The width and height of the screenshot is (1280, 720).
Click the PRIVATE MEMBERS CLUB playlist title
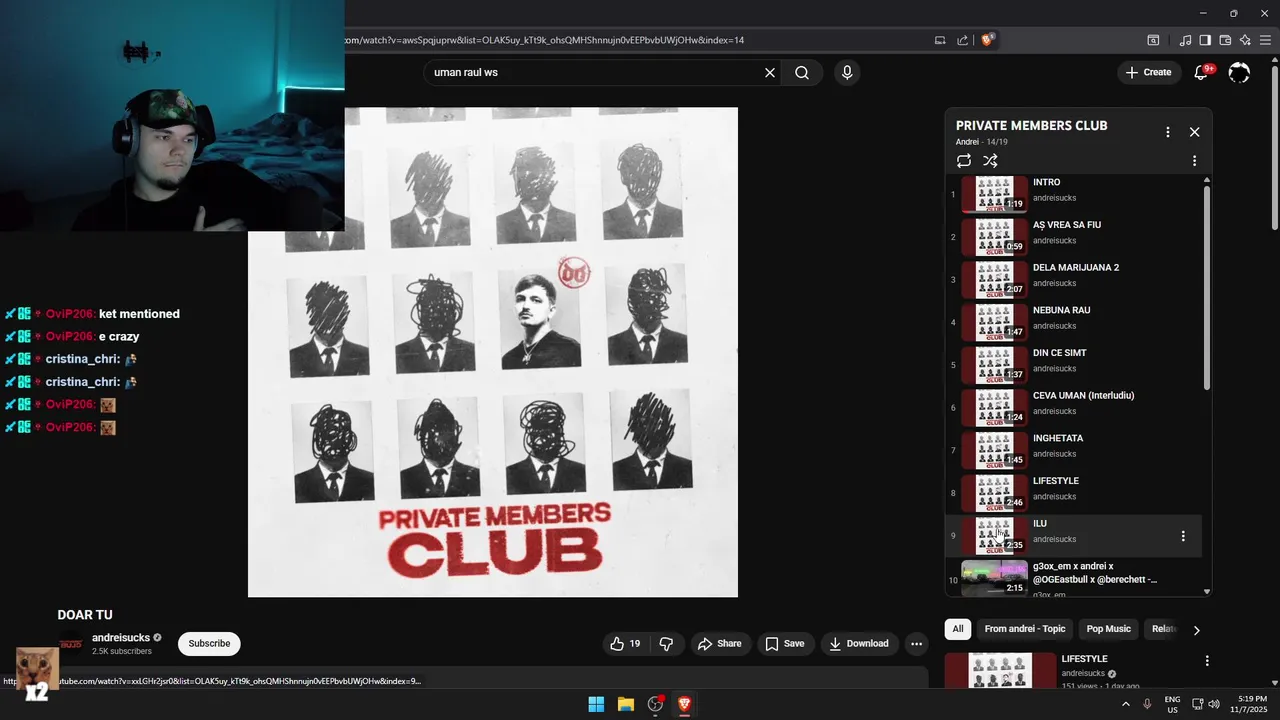tap(1031, 126)
